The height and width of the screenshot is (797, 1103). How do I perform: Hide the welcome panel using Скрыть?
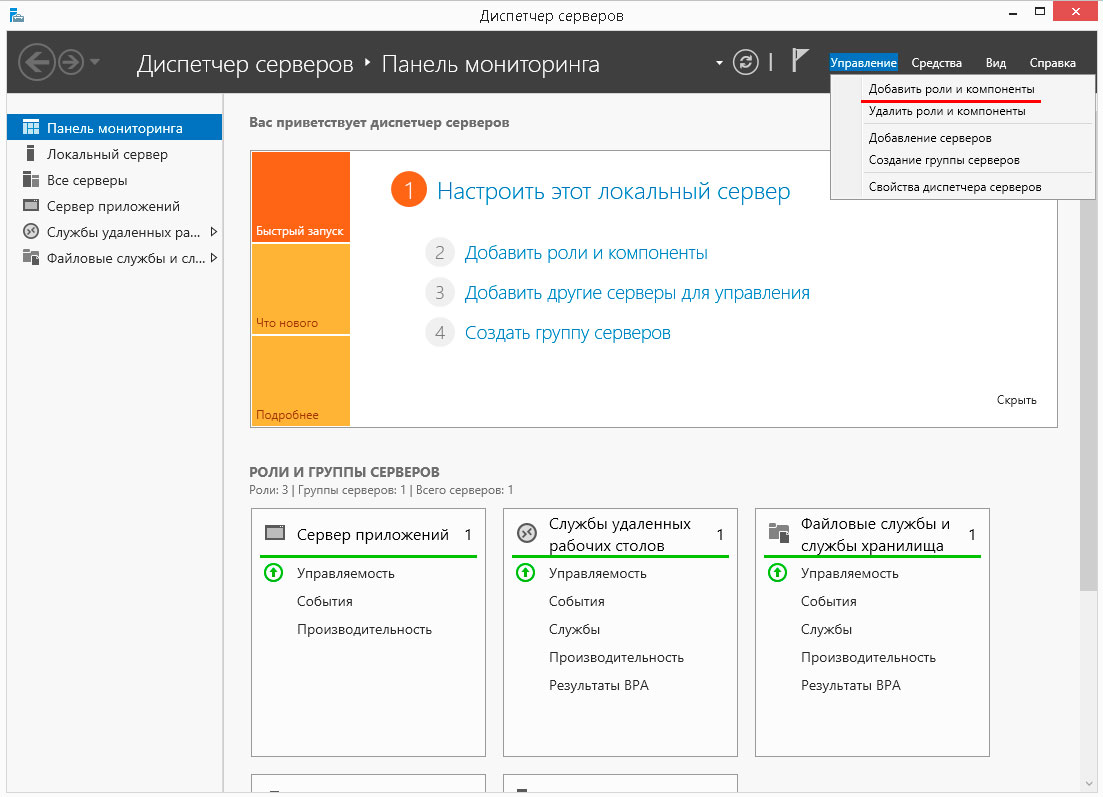coord(1016,400)
